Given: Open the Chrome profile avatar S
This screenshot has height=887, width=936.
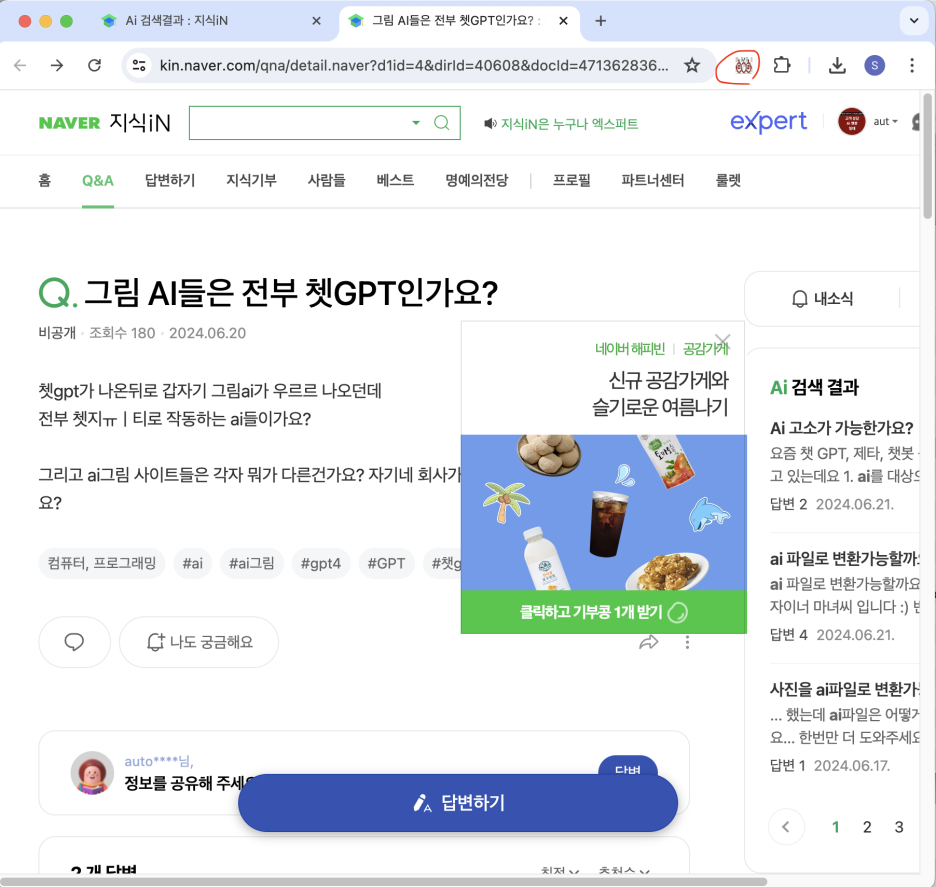Looking at the screenshot, I should [875, 65].
